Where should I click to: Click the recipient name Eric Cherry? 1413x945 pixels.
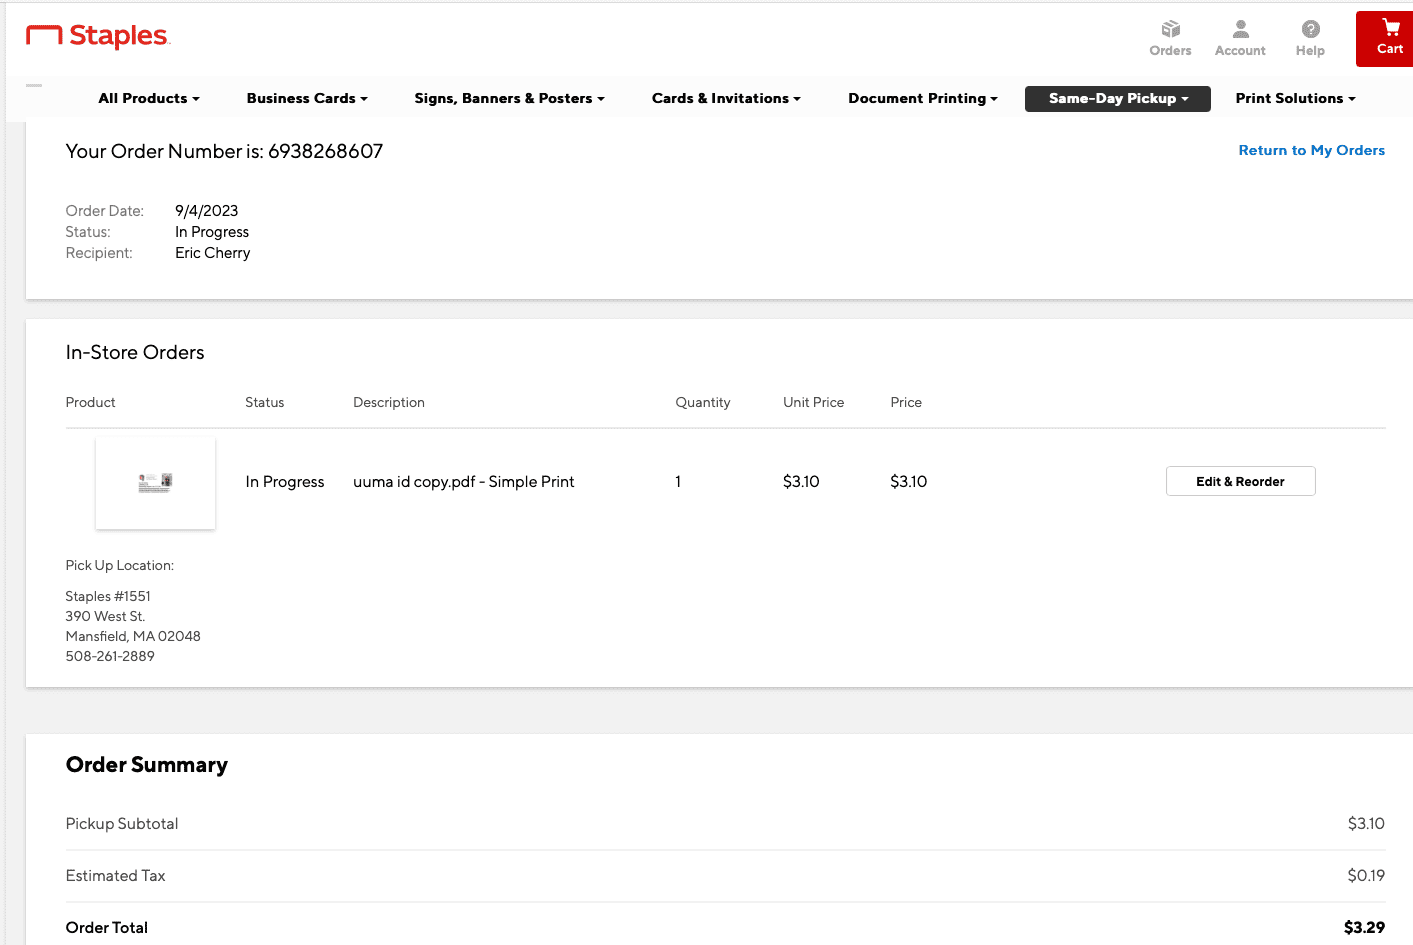[x=213, y=253]
